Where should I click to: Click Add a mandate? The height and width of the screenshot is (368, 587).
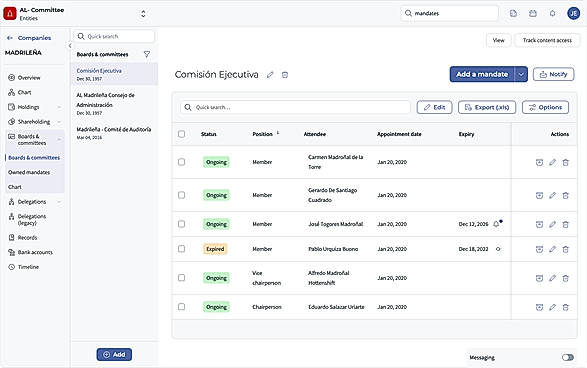click(x=482, y=74)
